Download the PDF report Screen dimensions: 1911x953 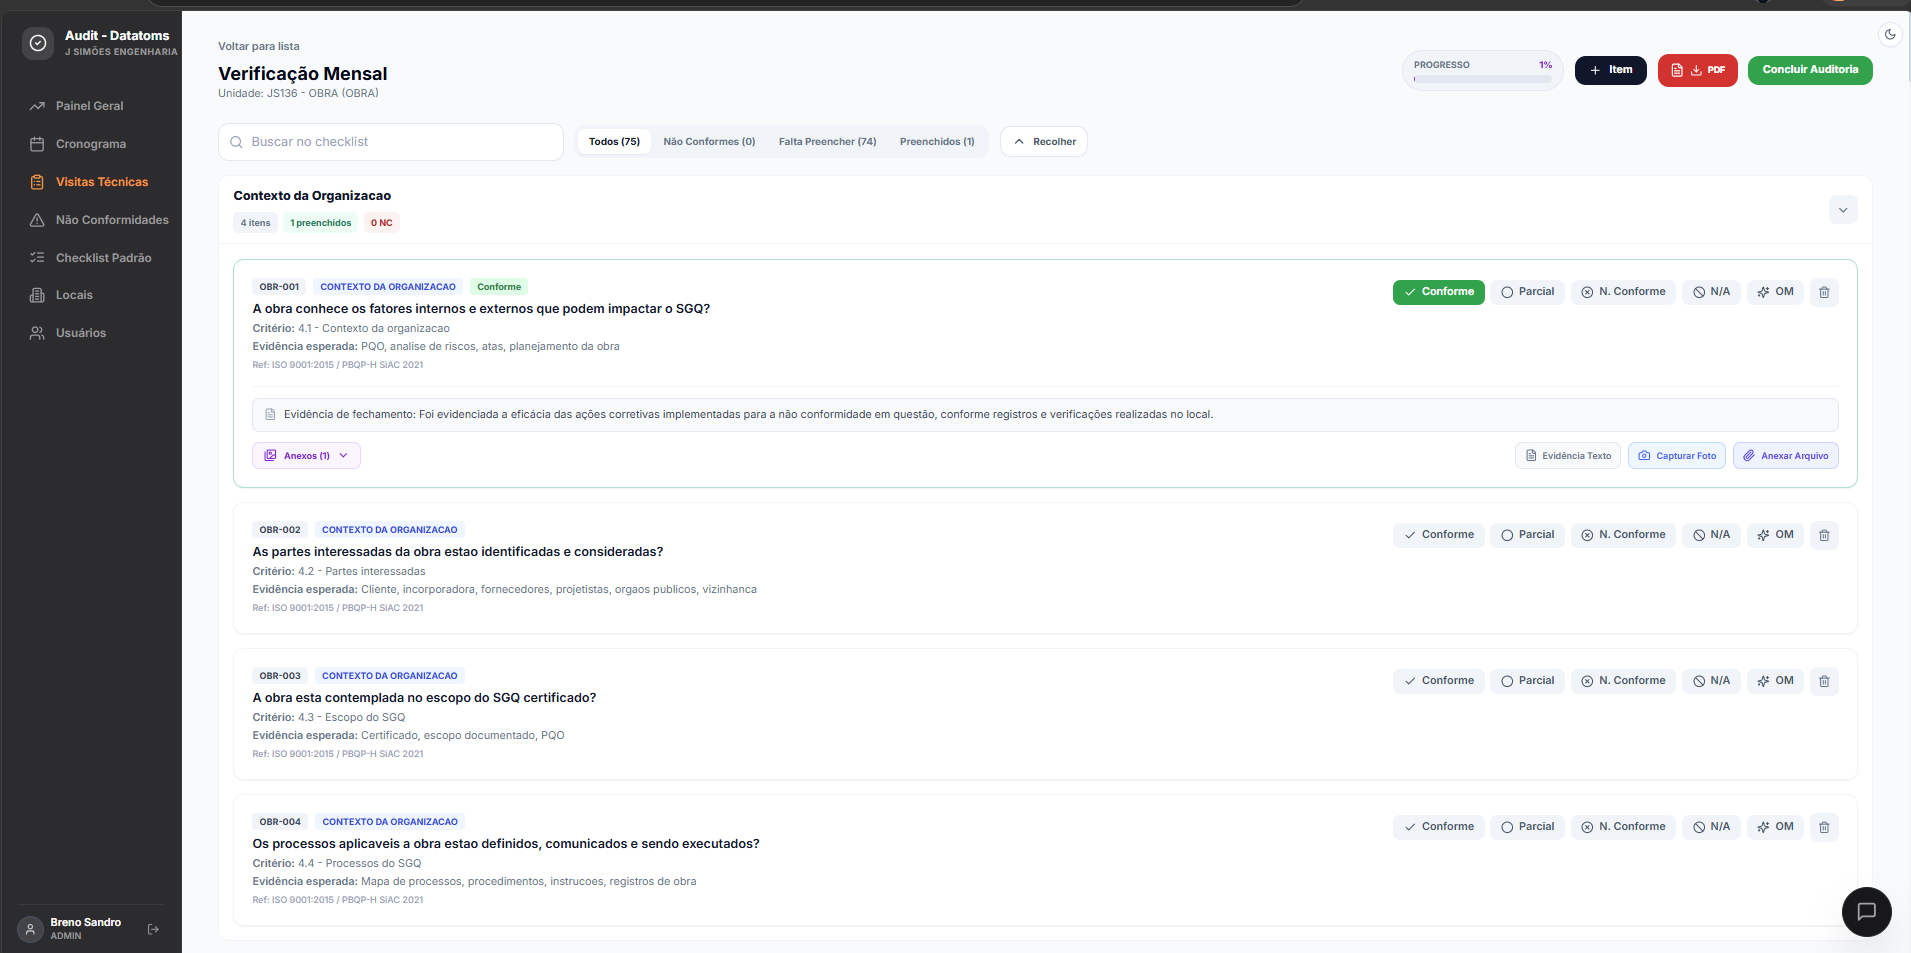click(x=1698, y=70)
